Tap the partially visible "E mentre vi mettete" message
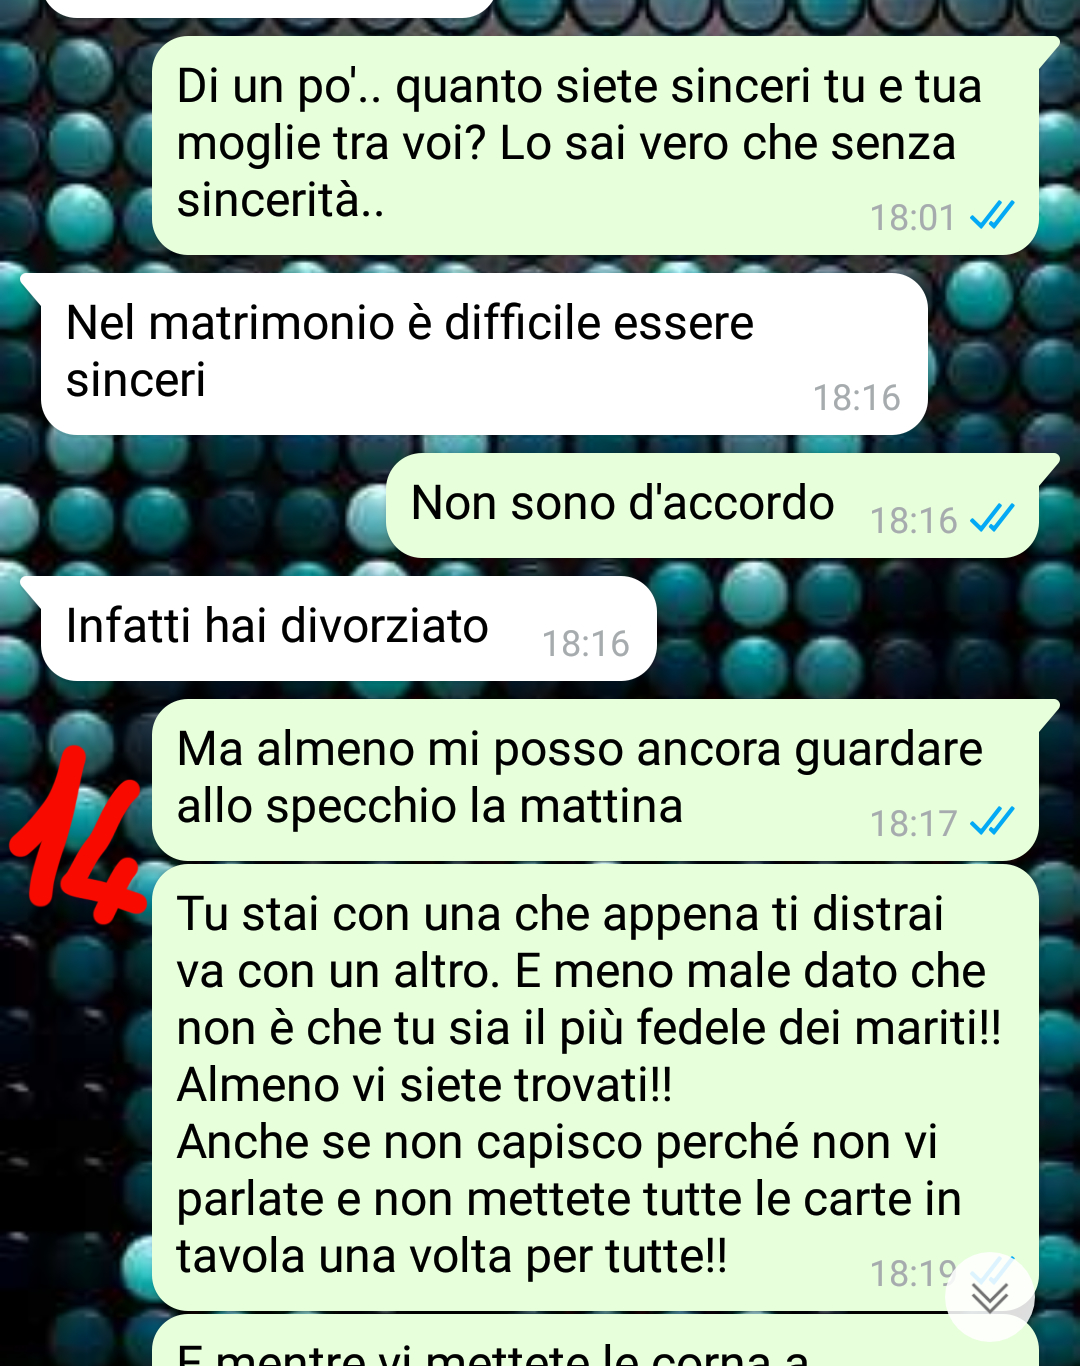 tap(596, 1342)
